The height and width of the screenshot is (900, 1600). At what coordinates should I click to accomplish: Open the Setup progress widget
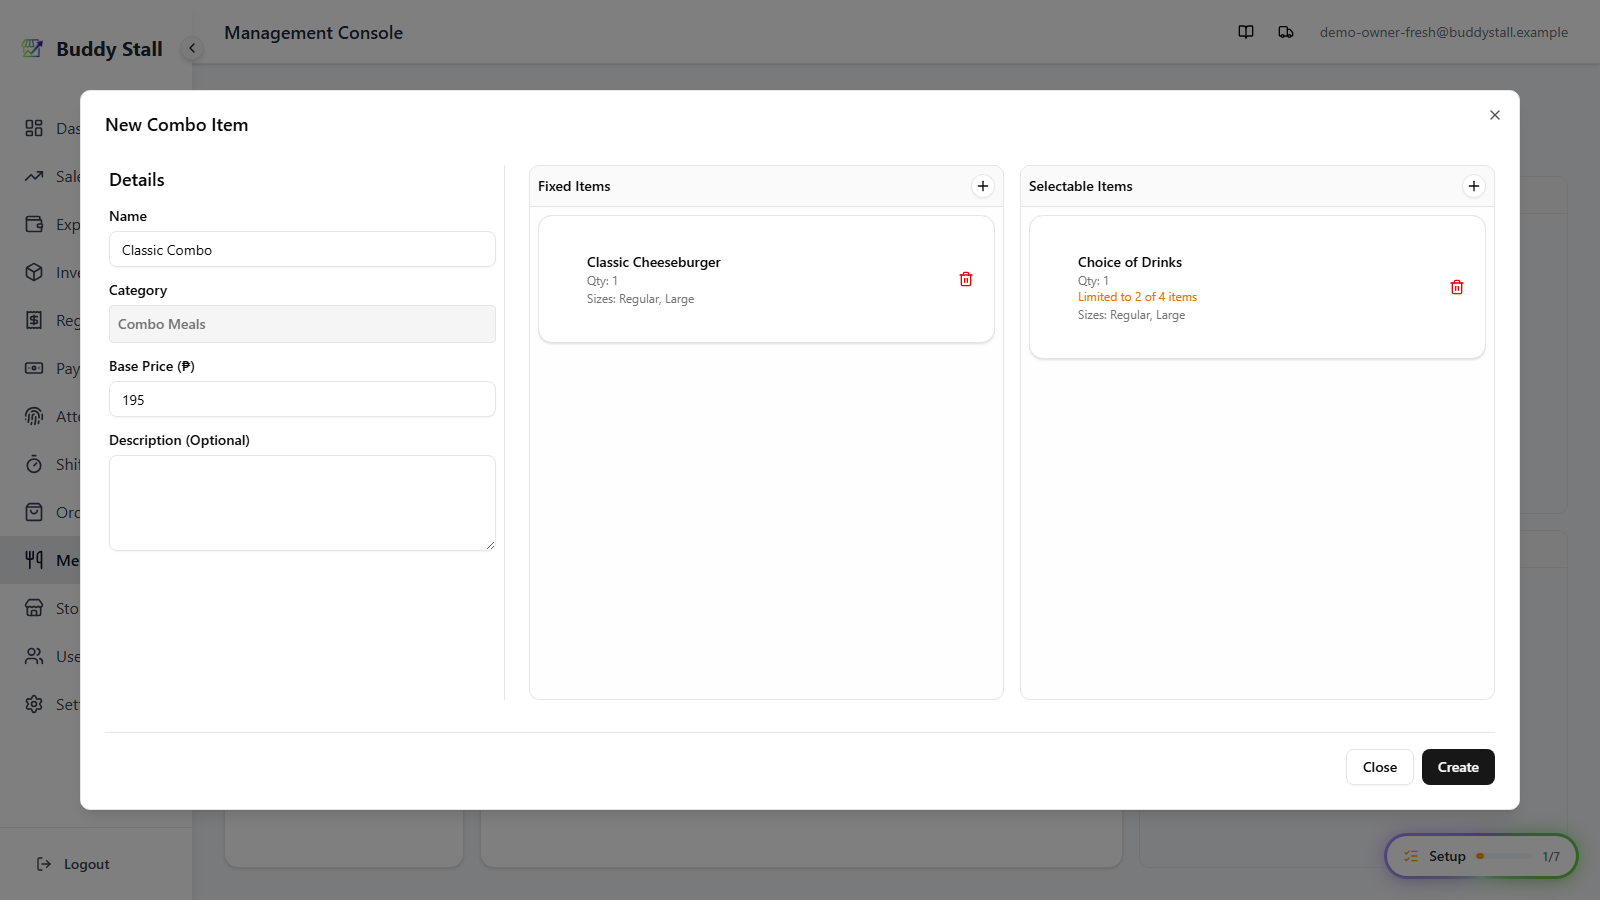[x=1481, y=856]
